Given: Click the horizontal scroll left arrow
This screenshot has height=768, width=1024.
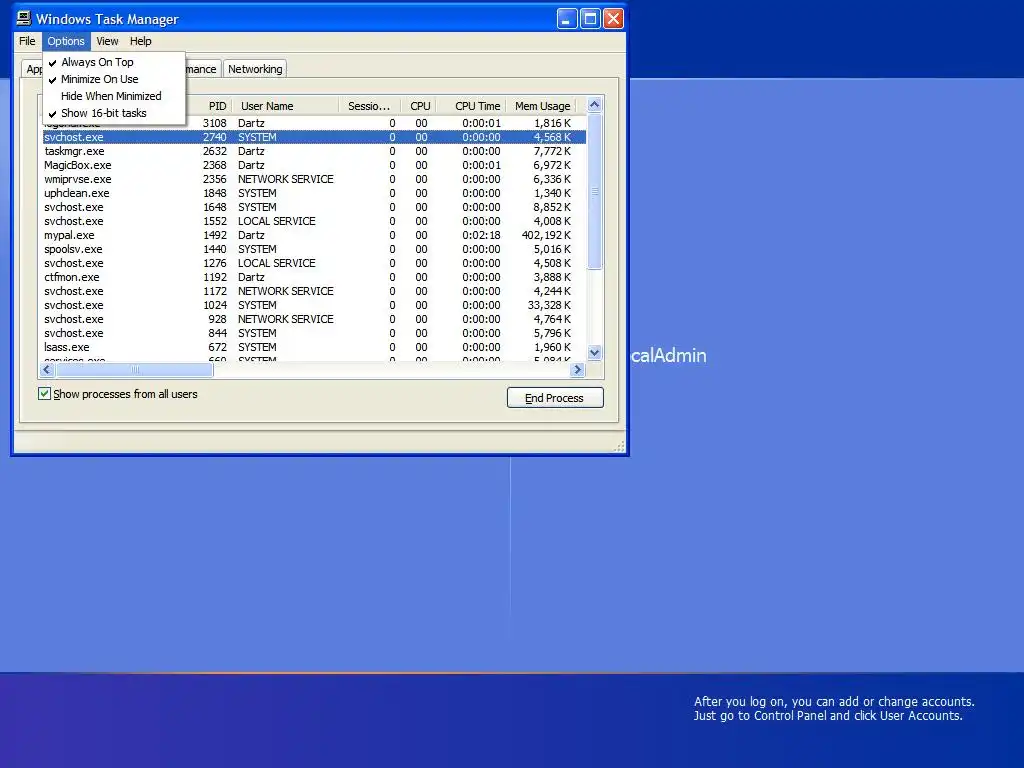Looking at the screenshot, I should (46, 370).
